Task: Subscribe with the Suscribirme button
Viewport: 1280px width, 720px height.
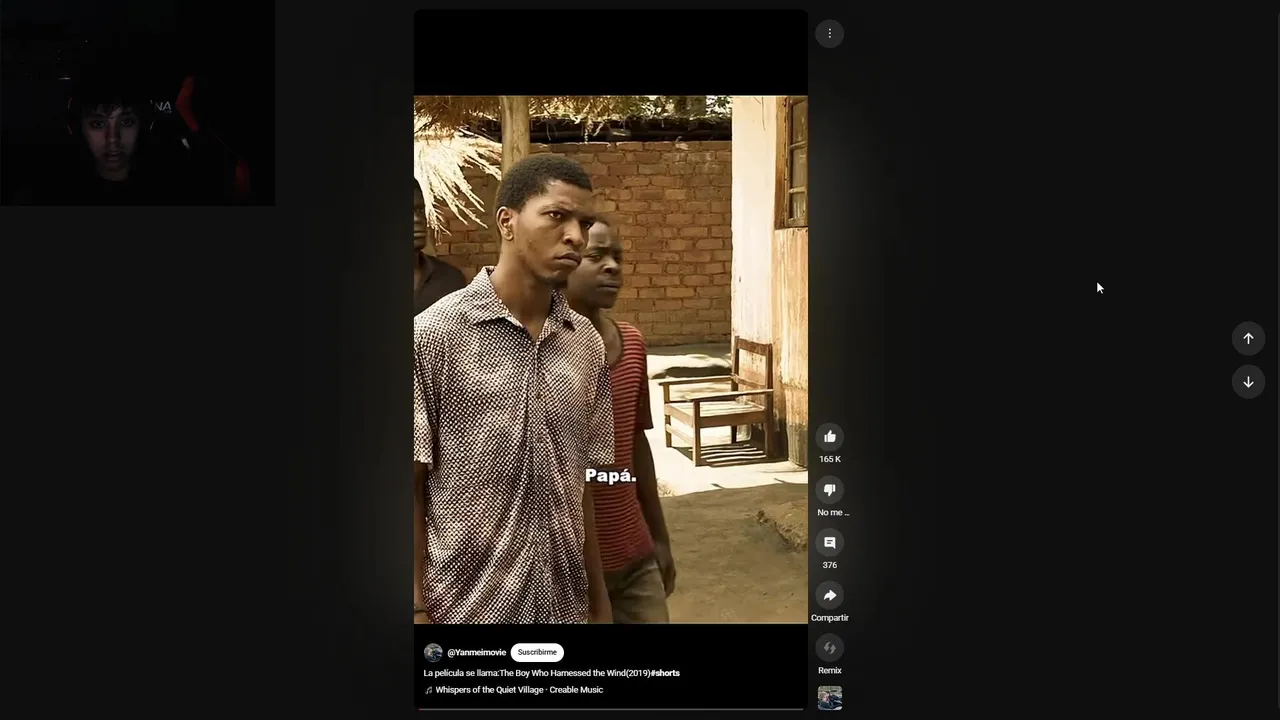Action: pos(537,653)
